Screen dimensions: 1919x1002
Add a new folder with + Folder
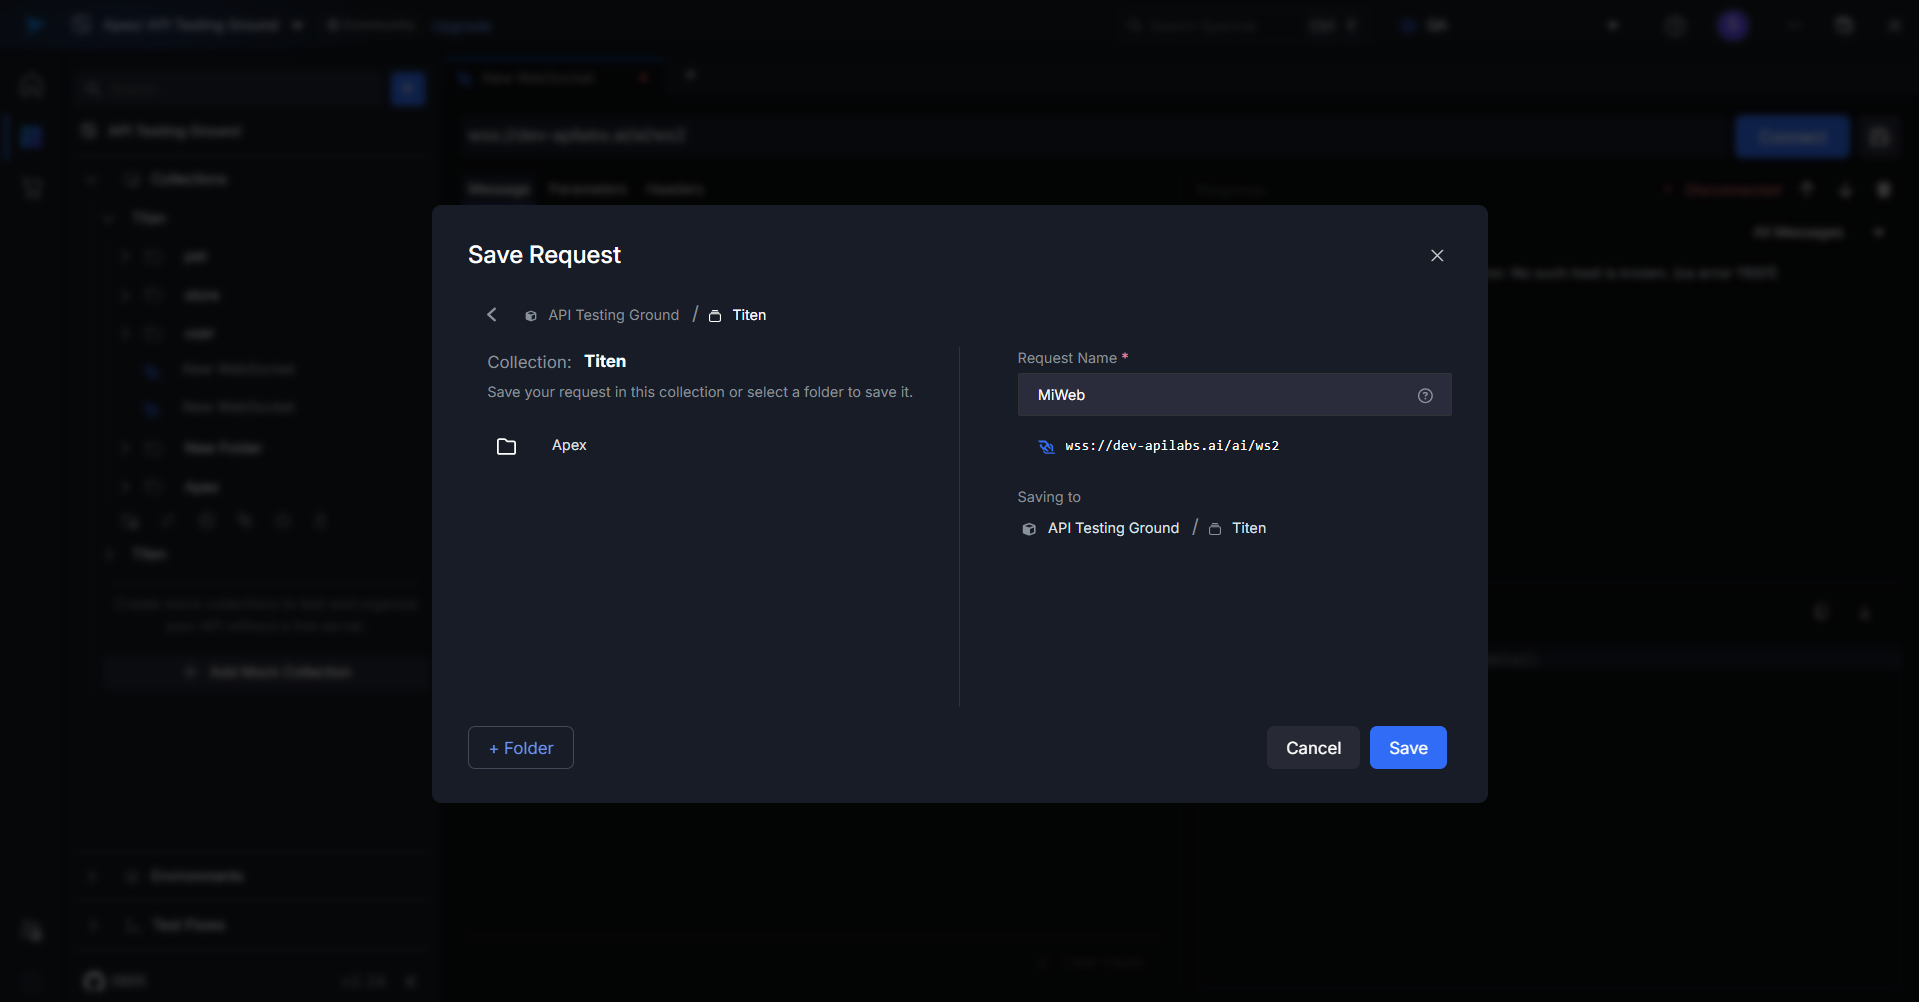click(520, 748)
